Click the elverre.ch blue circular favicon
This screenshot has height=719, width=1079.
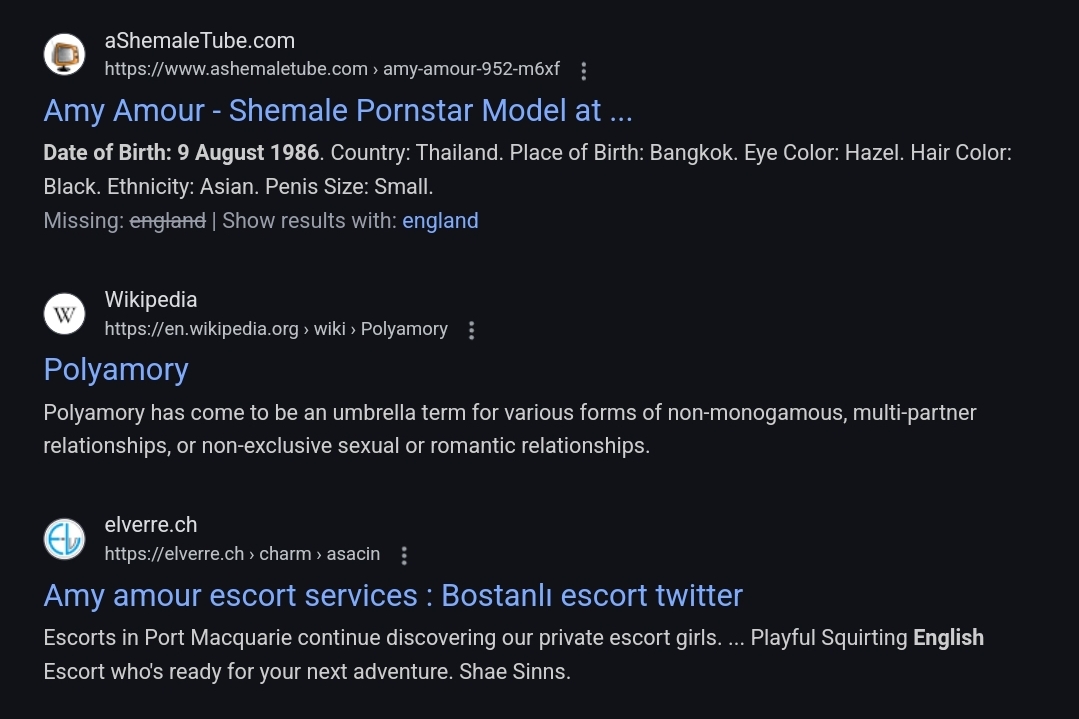click(x=65, y=539)
